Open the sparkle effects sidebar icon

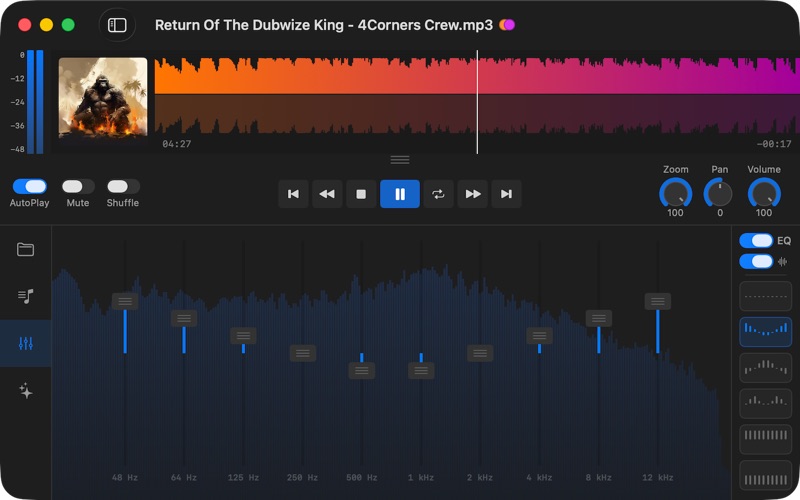click(26, 391)
